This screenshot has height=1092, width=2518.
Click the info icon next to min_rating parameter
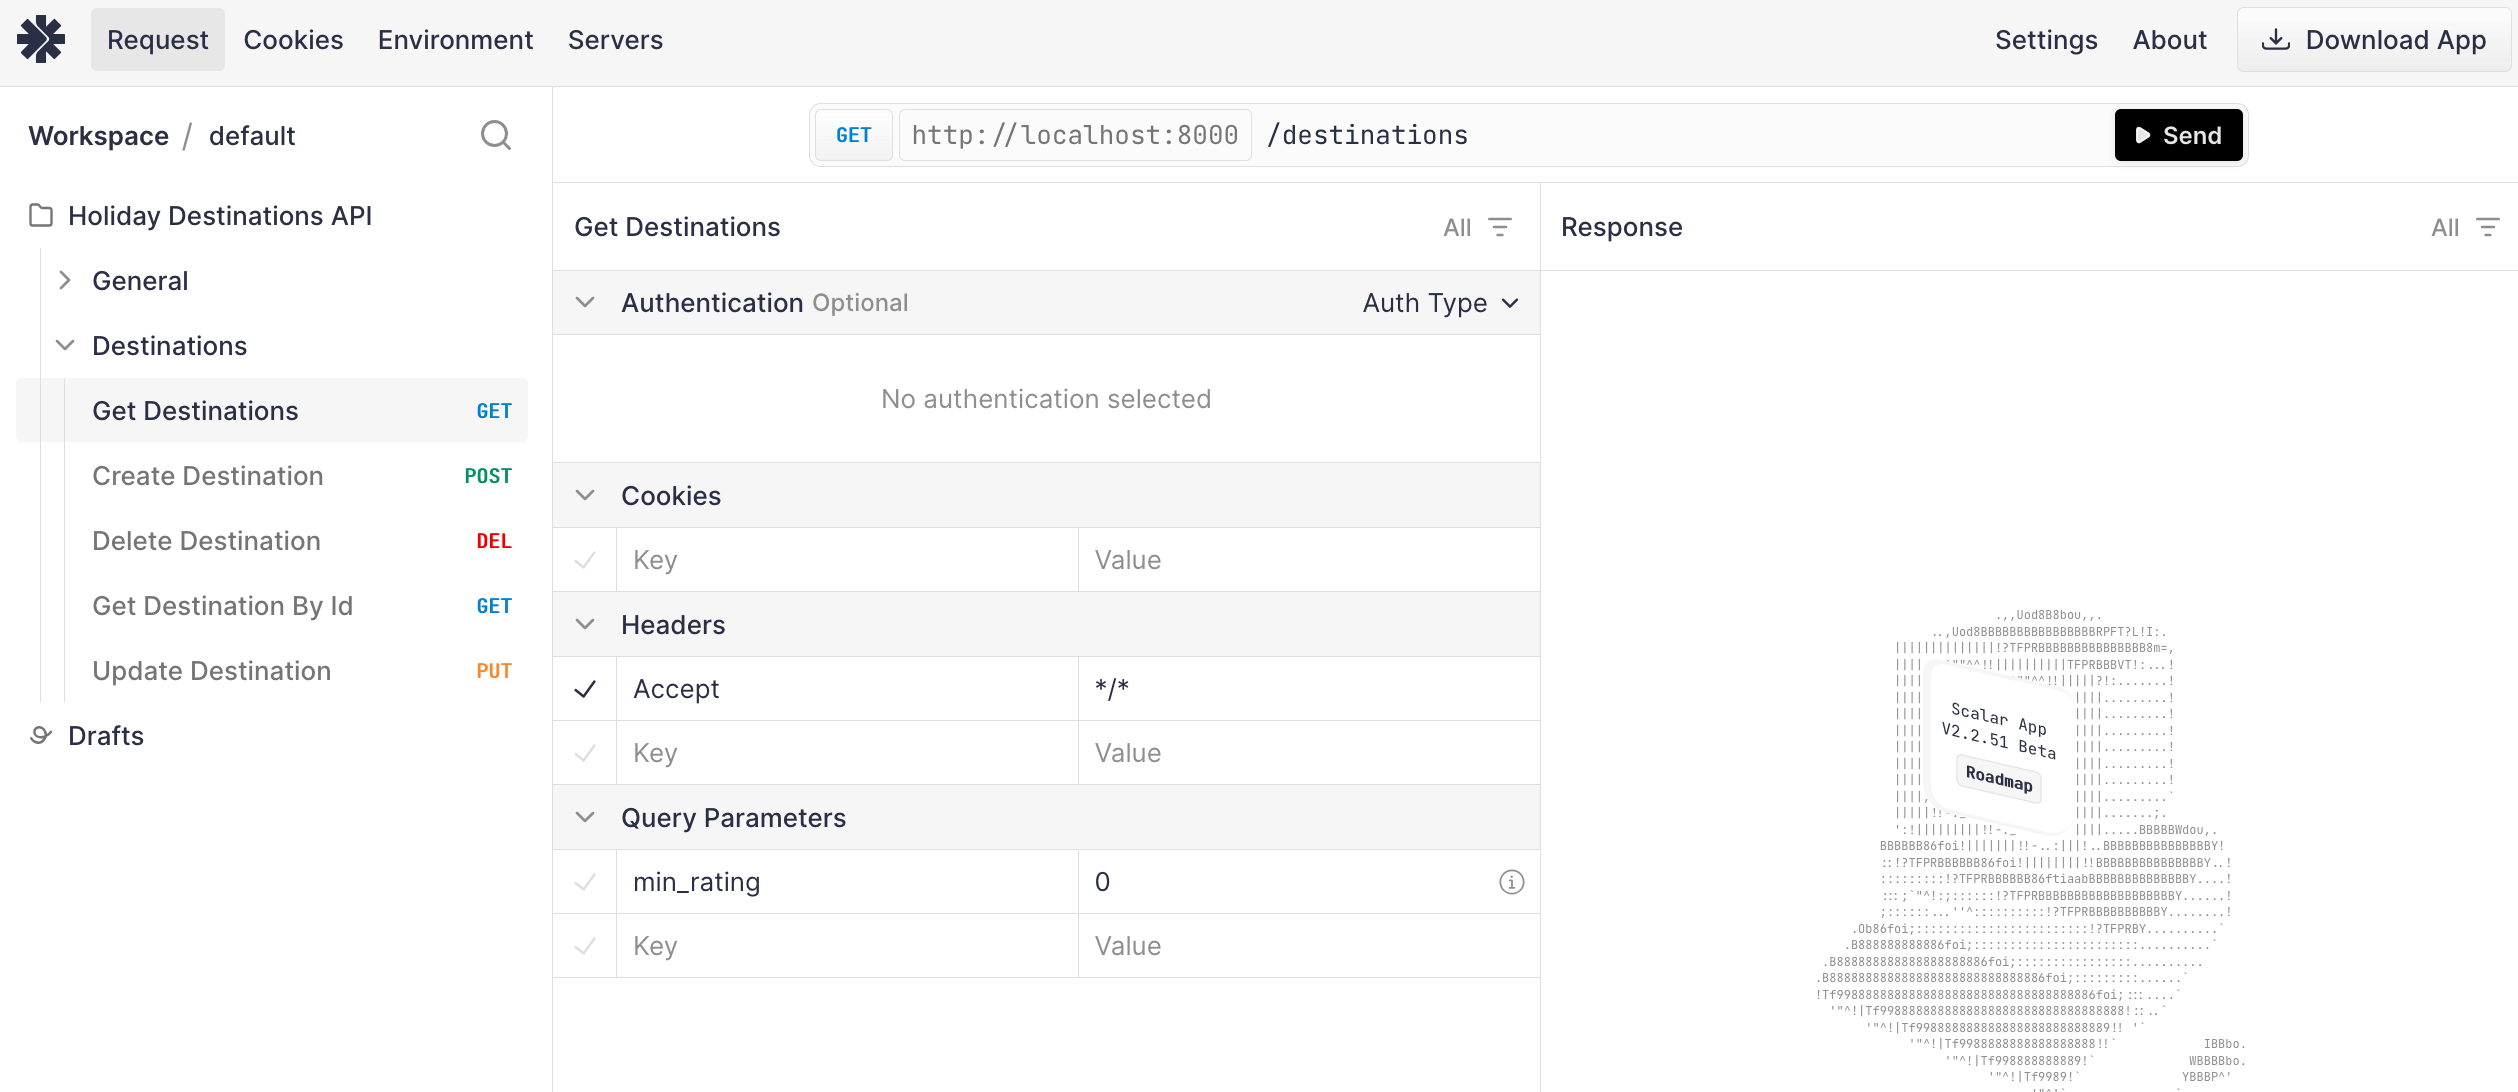coord(1512,881)
